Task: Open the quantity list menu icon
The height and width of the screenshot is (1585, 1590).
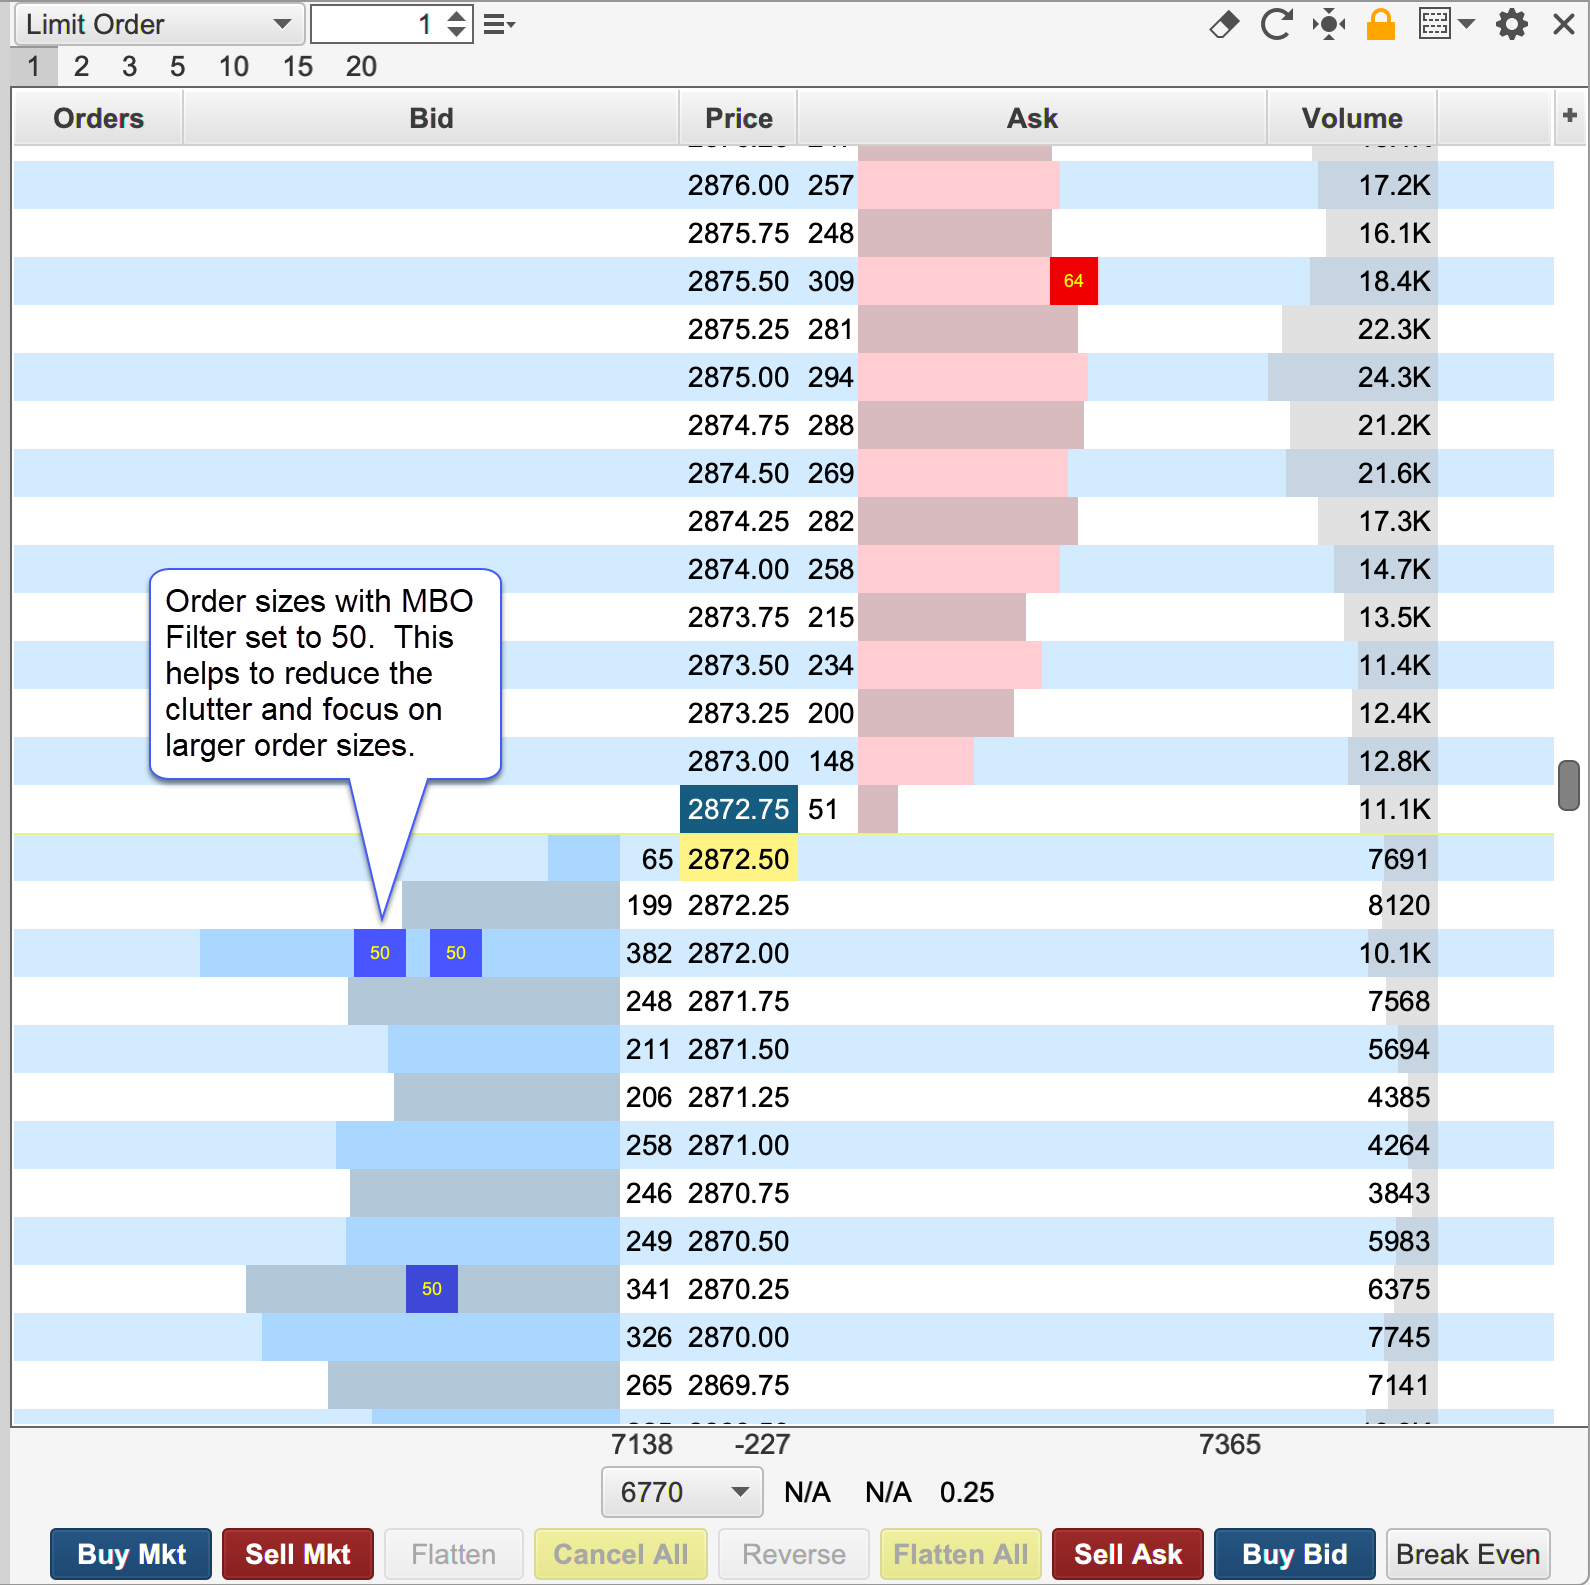Action: 498,24
